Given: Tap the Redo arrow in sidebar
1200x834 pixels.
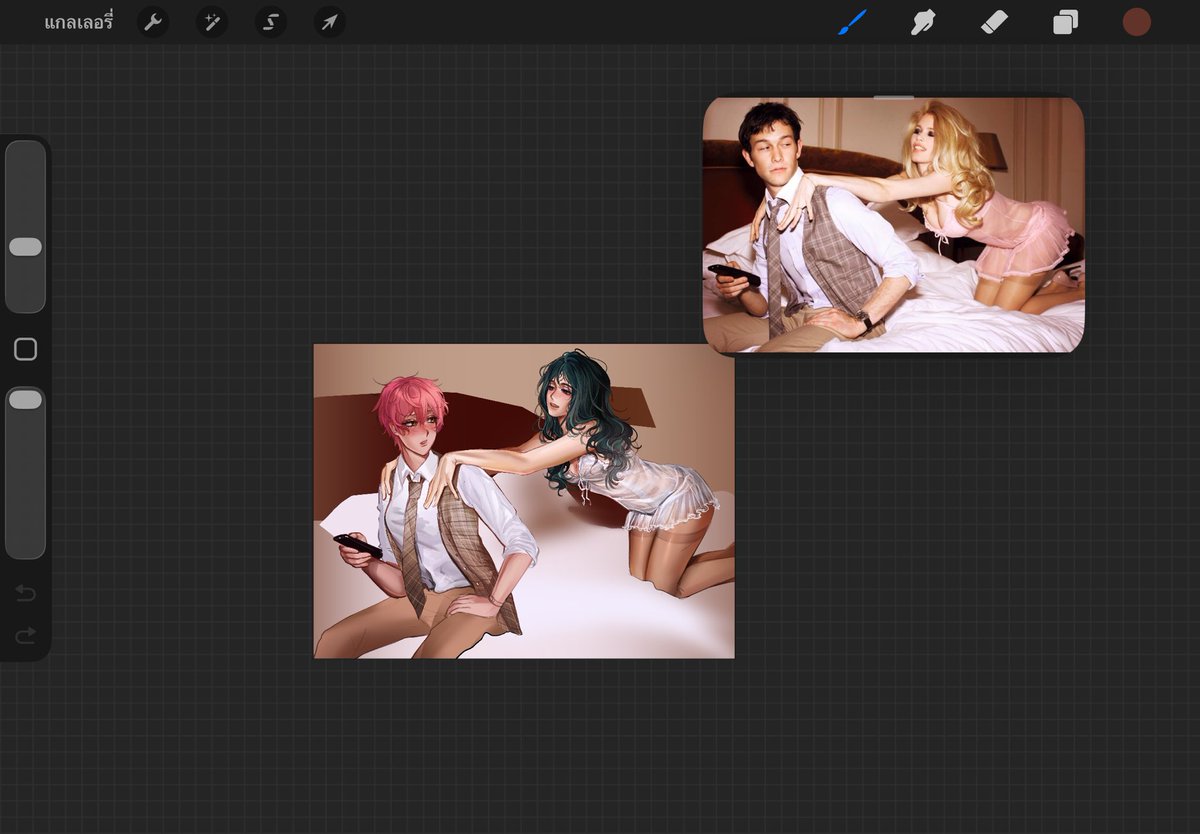Looking at the screenshot, I should 25,634.
